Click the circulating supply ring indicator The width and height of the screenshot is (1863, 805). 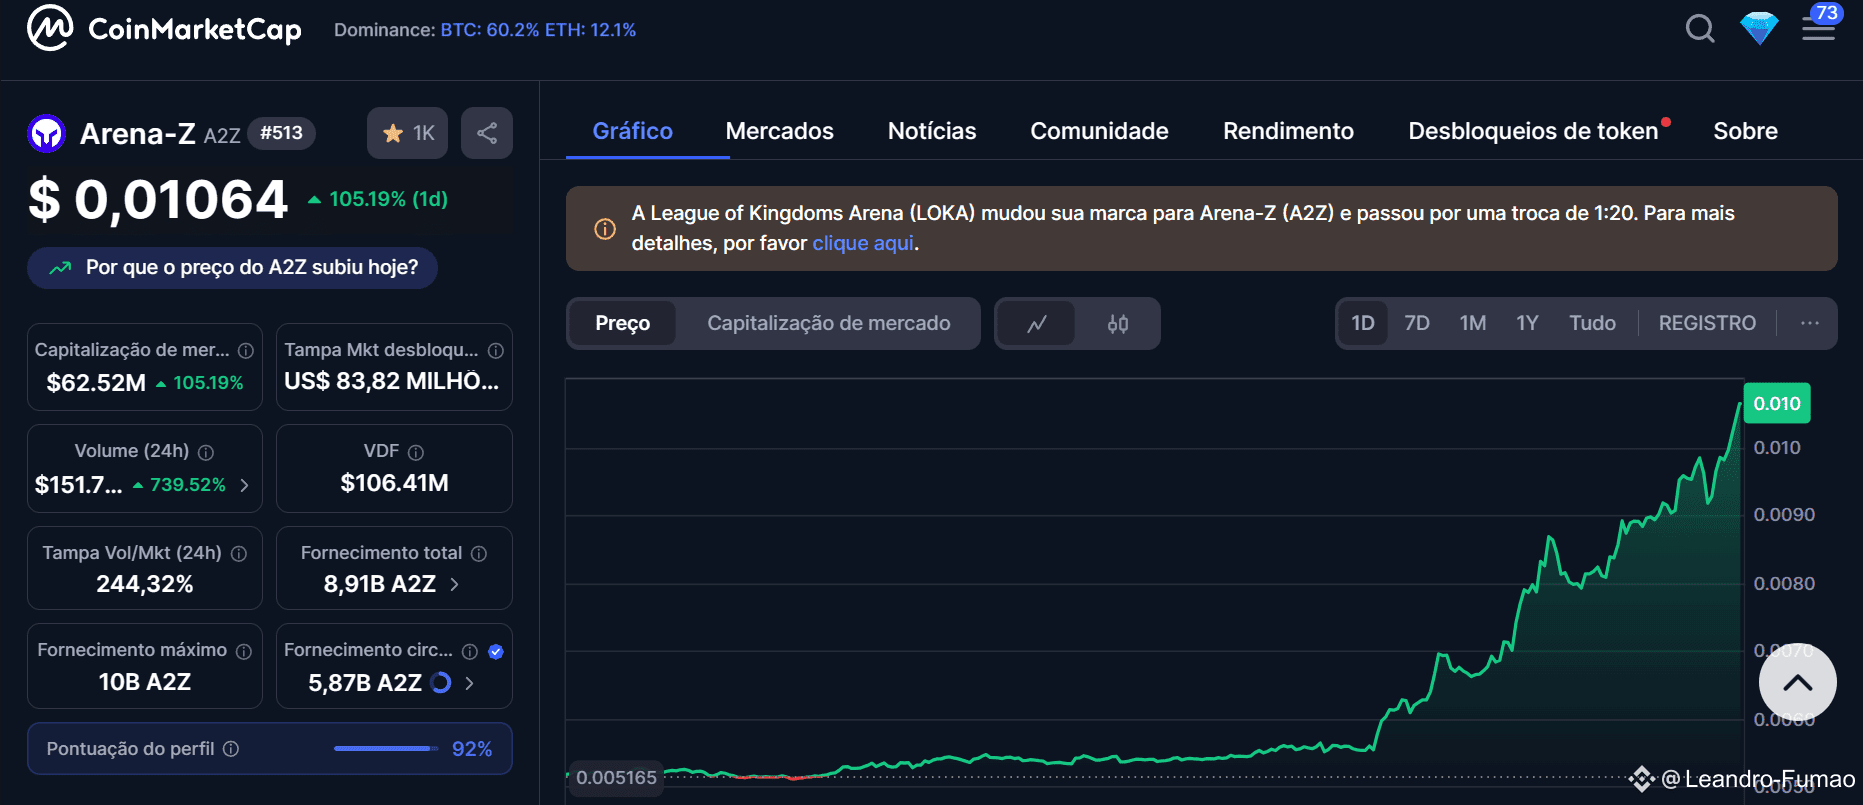pos(440,683)
